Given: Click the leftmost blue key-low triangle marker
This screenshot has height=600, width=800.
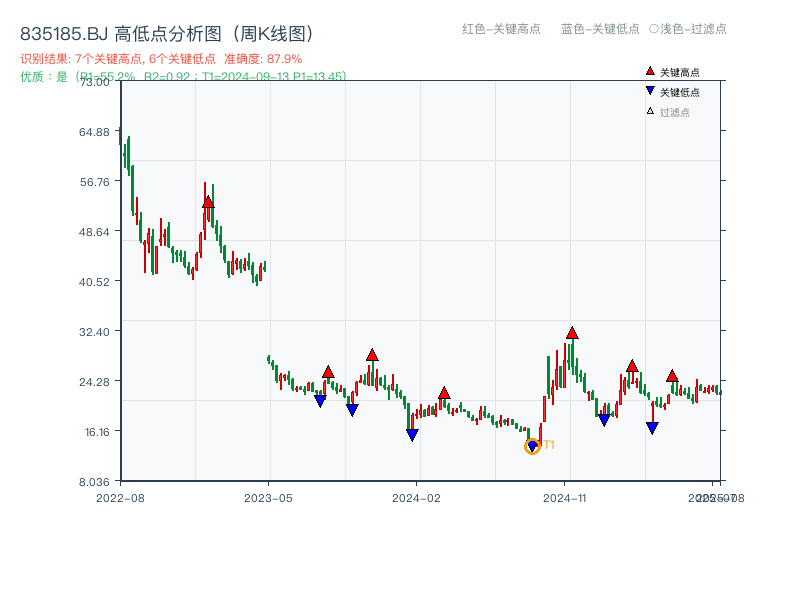Looking at the screenshot, I should click(x=320, y=400).
